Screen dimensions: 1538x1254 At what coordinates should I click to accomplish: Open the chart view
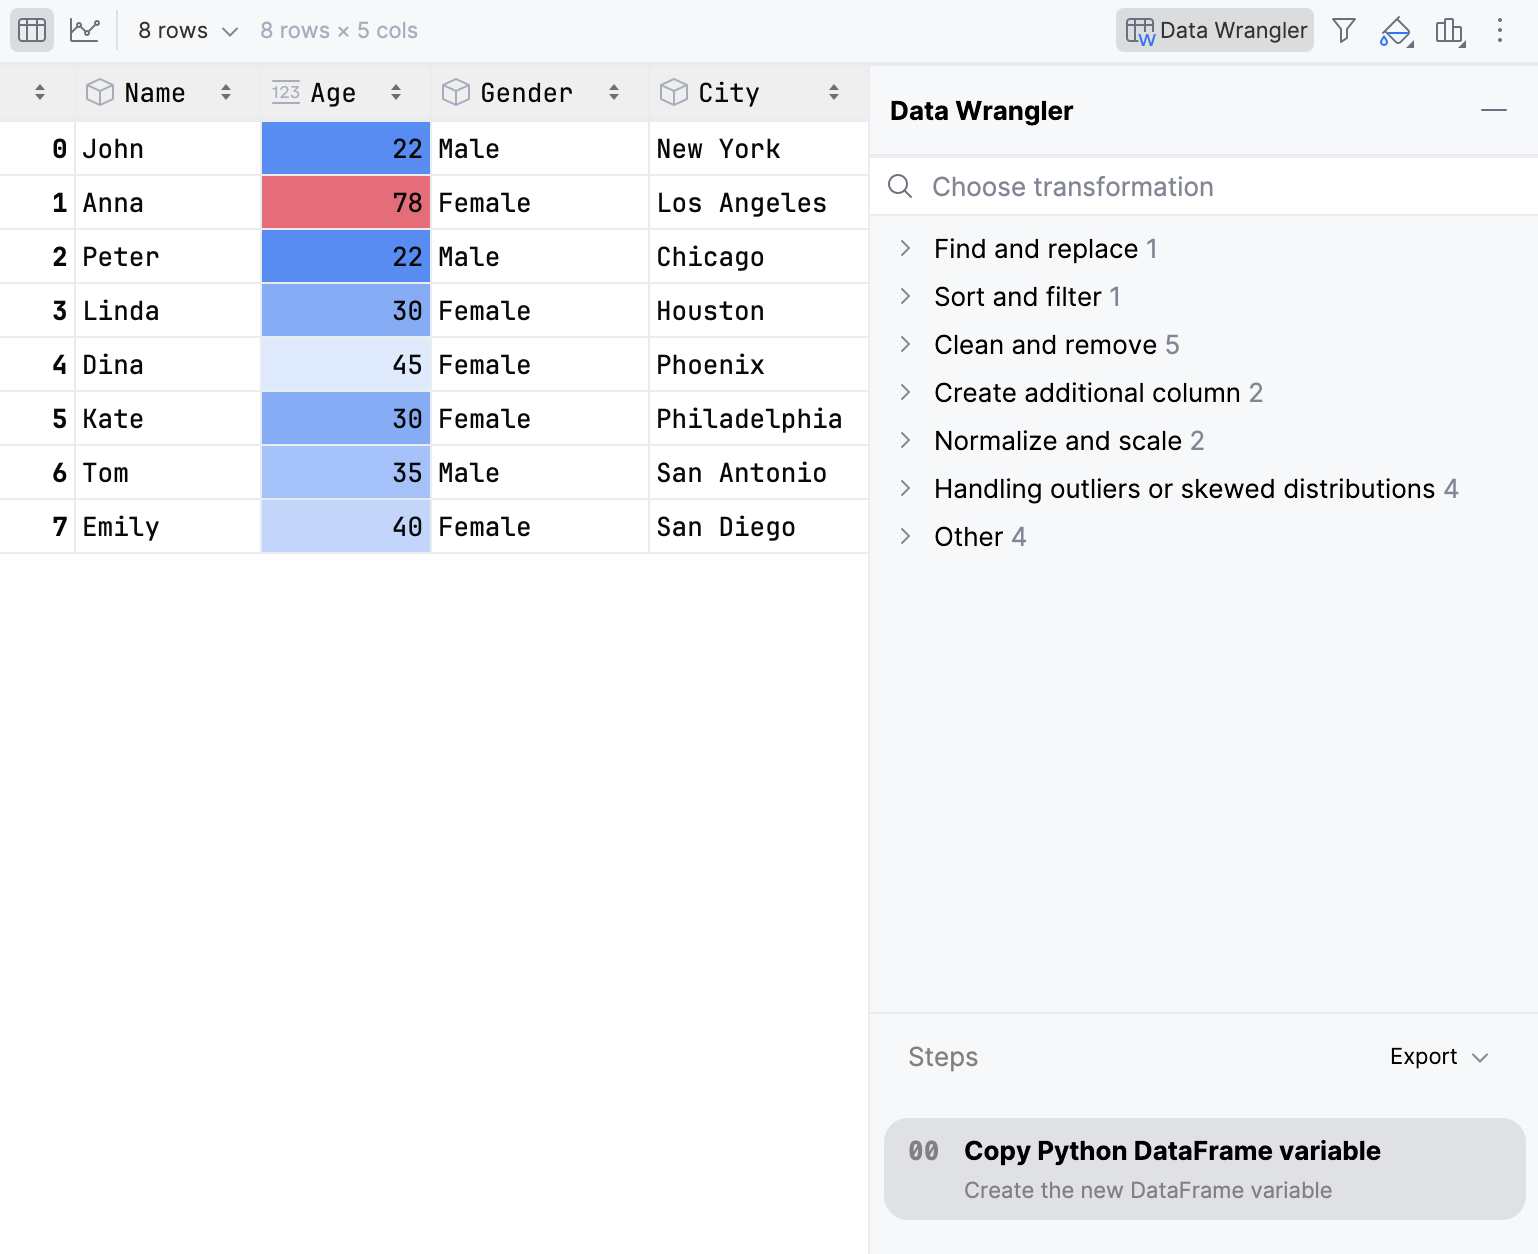coord(85,29)
